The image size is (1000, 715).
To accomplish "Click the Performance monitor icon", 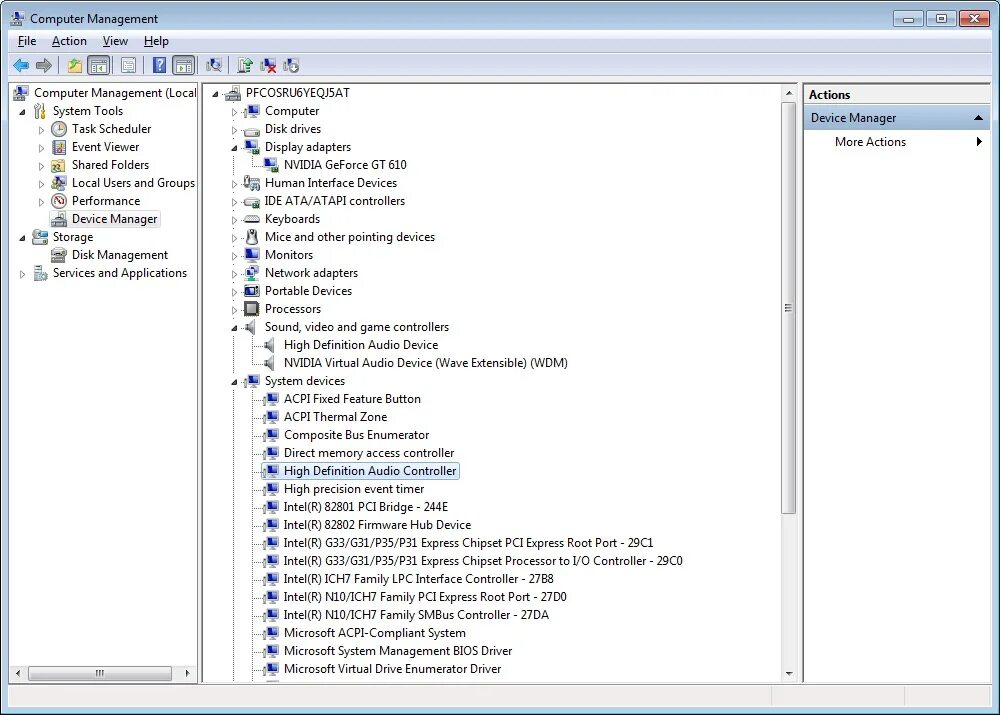I will pos(59,201).
